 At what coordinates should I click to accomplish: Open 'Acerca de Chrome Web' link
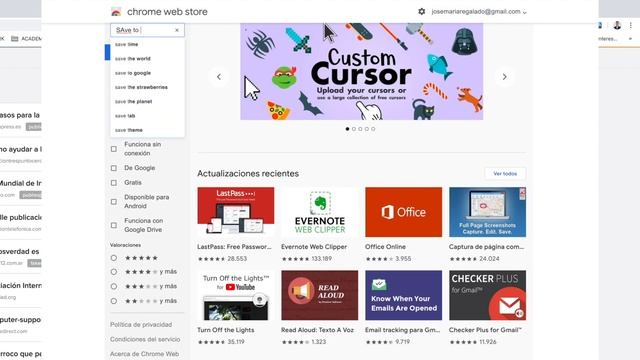pos(144,354)
